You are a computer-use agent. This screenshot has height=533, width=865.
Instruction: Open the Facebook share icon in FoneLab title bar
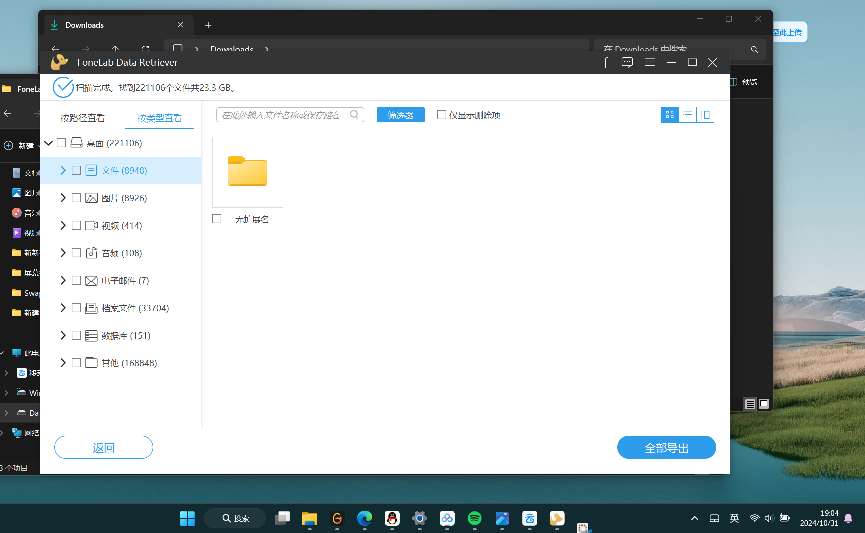(x=606, y=62)
